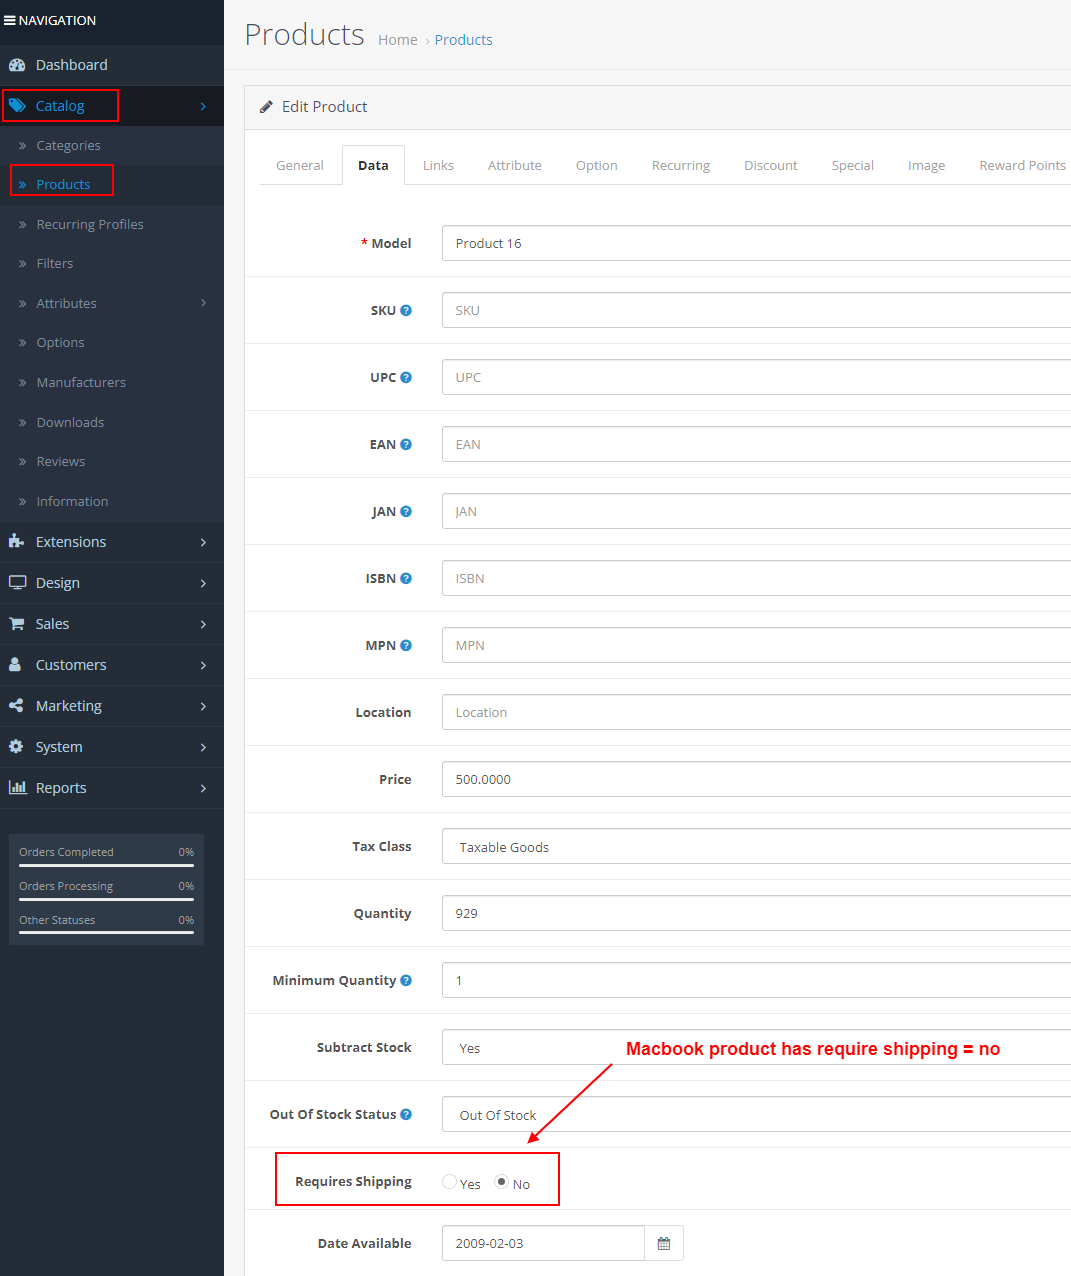Select the Design monitor icon

[x=17, y=582]
